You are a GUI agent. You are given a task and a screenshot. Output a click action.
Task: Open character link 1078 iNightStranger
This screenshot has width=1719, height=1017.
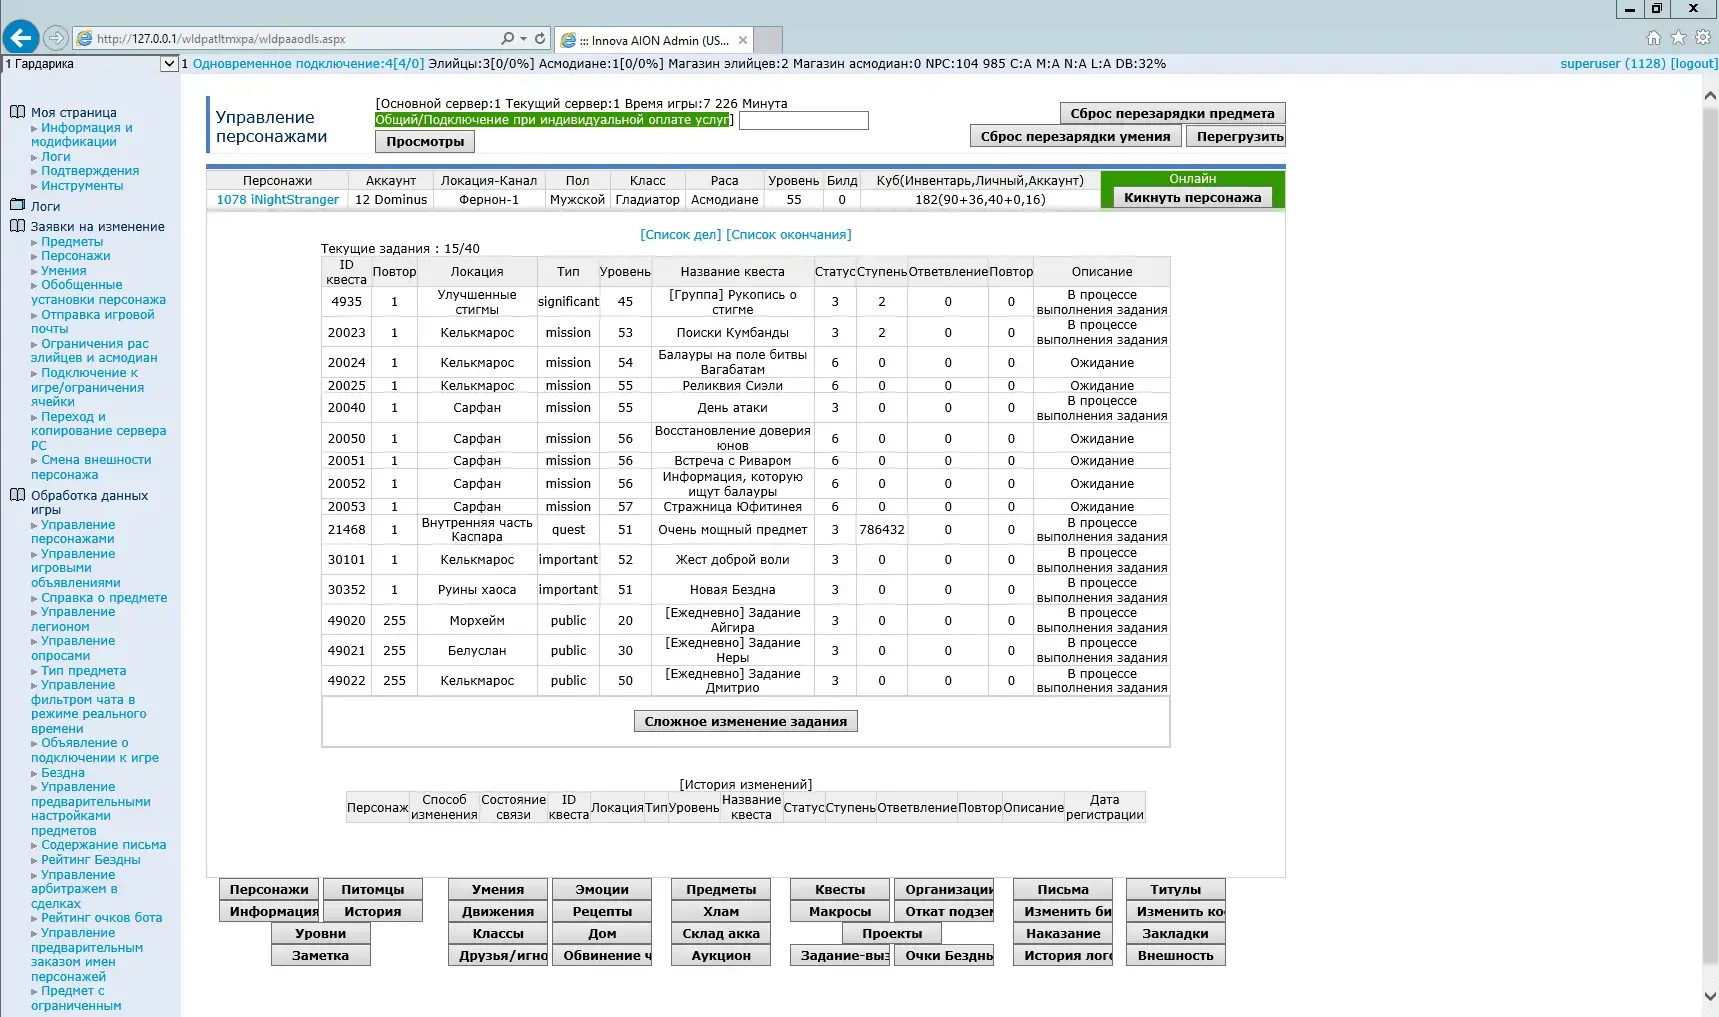pyautogui.click(x=278, y=200)
